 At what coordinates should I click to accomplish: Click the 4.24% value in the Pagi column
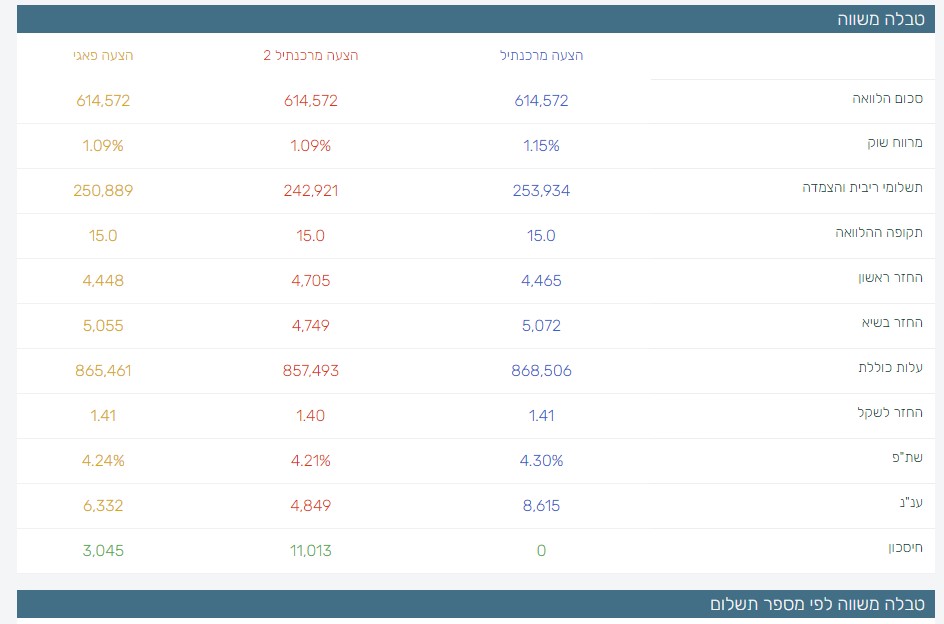[x=103, y=460]
